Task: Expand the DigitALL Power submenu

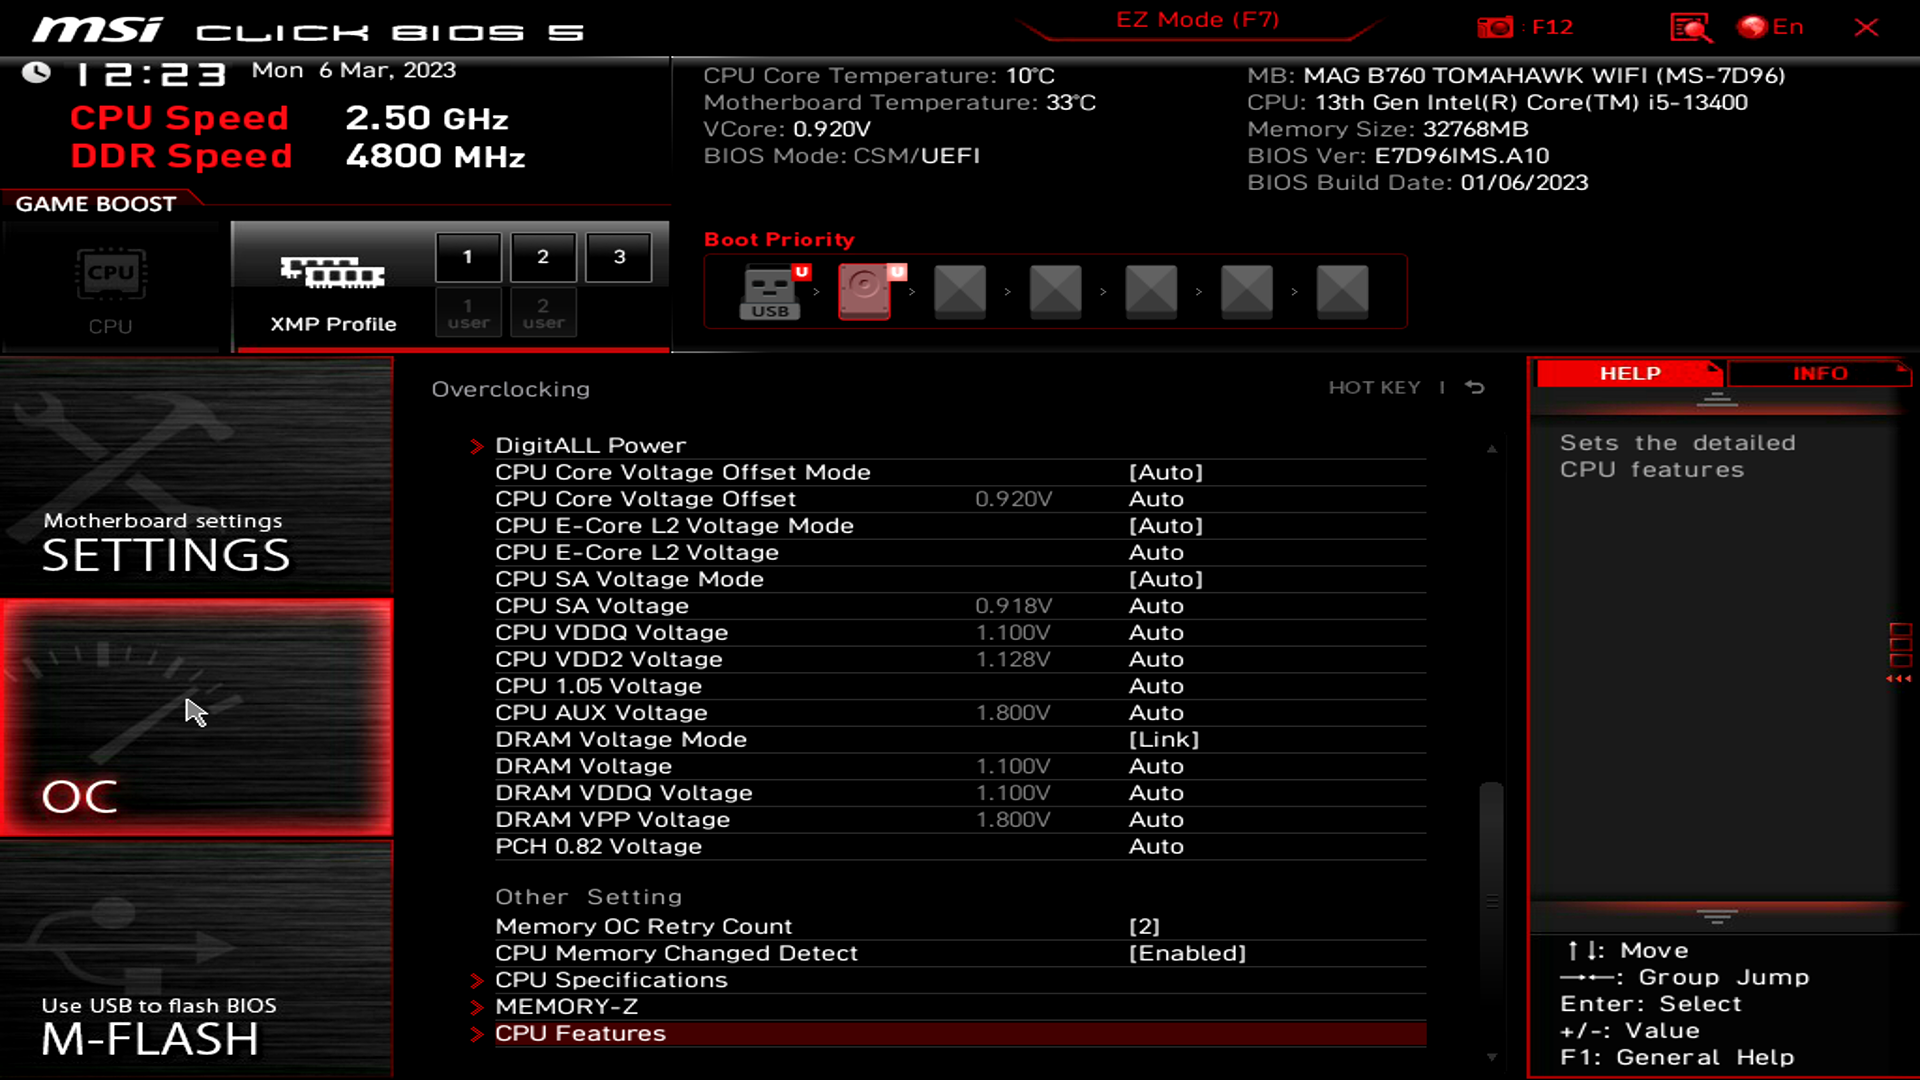Action: (x=590, y=445)
